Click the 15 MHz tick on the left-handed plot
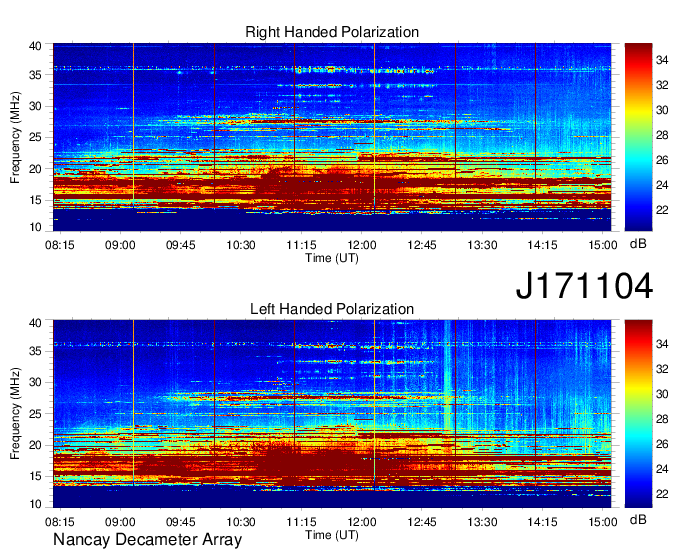This screenshot has height=552, width=680. pyautogui.click(x=35, y=477)
